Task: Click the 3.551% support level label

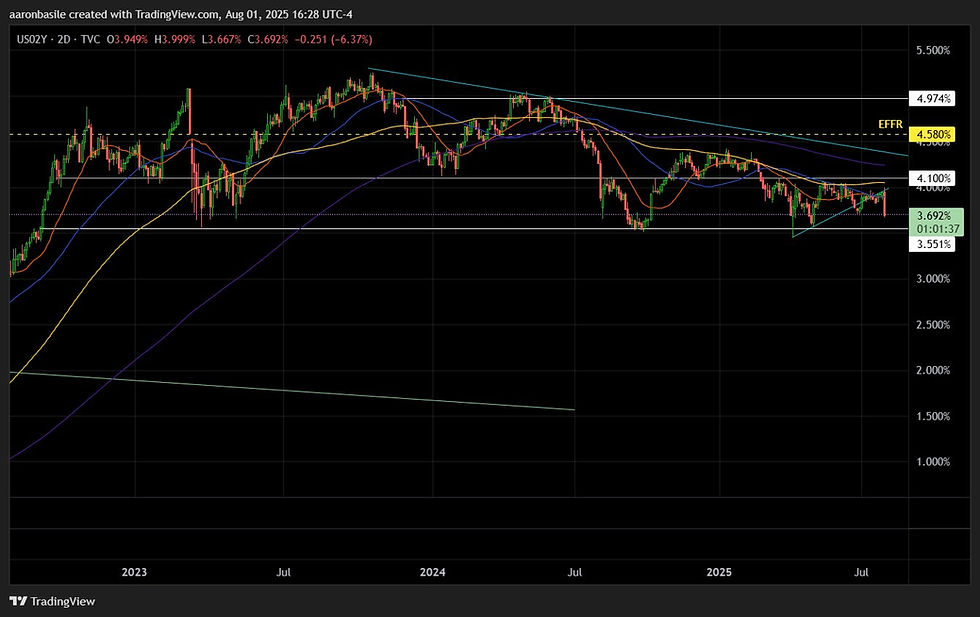Action: [933, 243]
